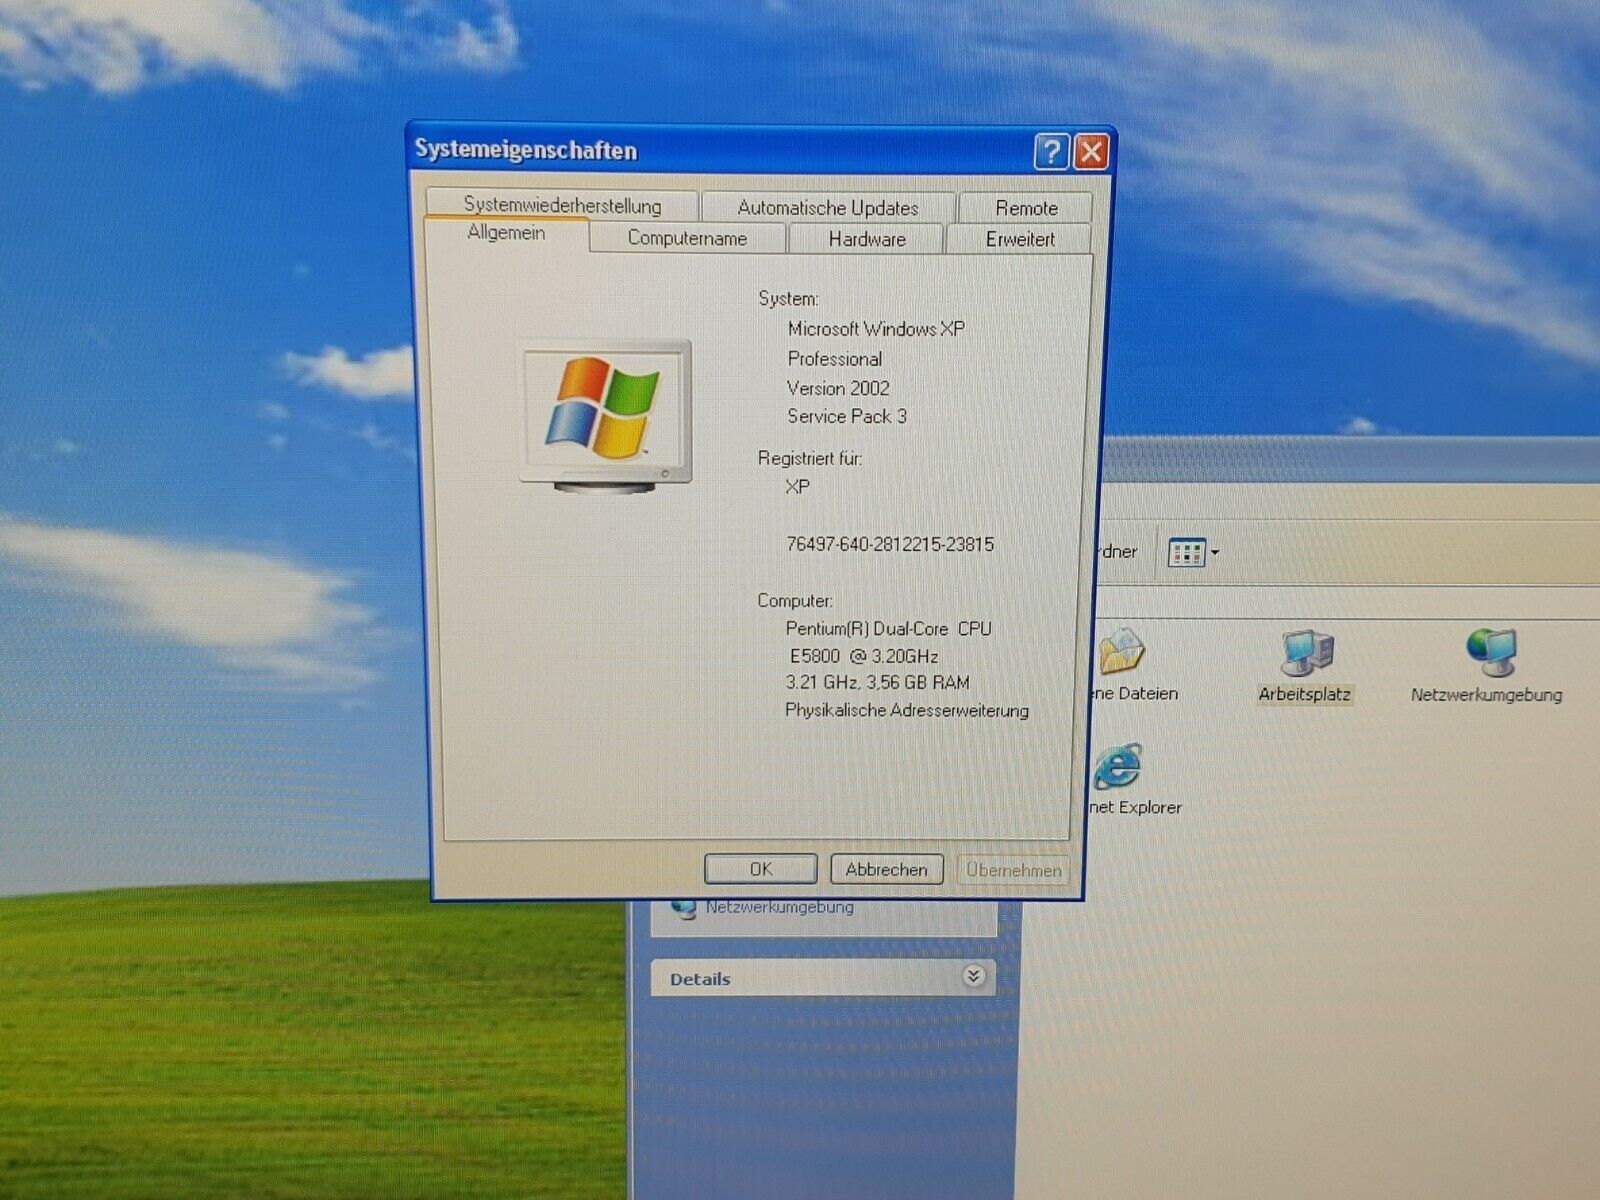
Task: Open the views dropdown arrow
Action: (1215, 552)
